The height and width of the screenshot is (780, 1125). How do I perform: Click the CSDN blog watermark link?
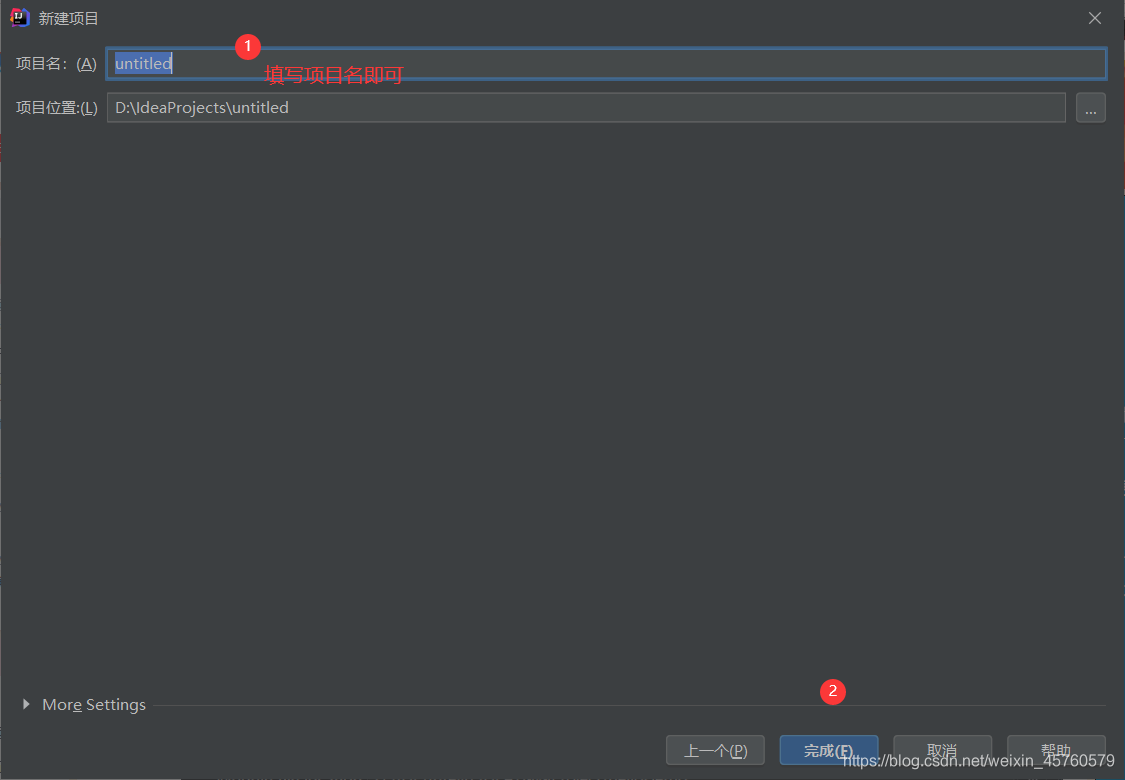(980, 762)
